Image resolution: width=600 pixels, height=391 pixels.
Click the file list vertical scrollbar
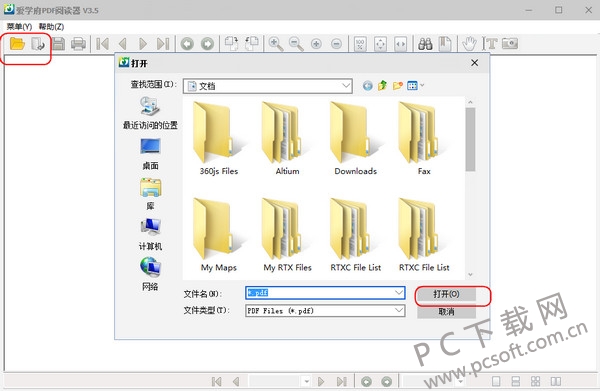point(471,139)
